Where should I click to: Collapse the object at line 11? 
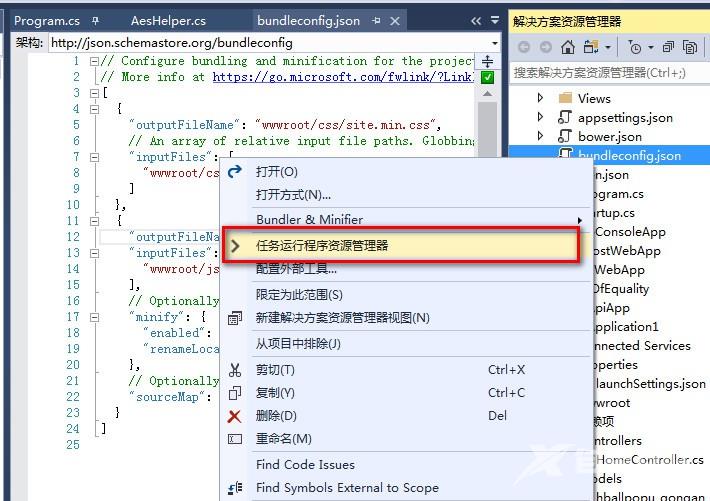(x=94, y=221)
